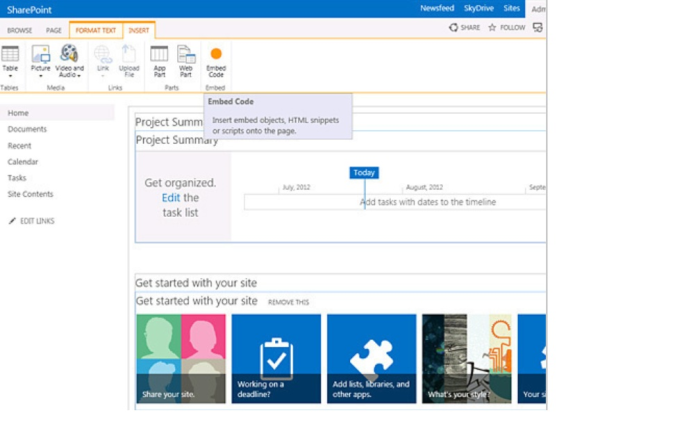Switch to the Browse tab
700x438 pixels.
click(20, 30)
